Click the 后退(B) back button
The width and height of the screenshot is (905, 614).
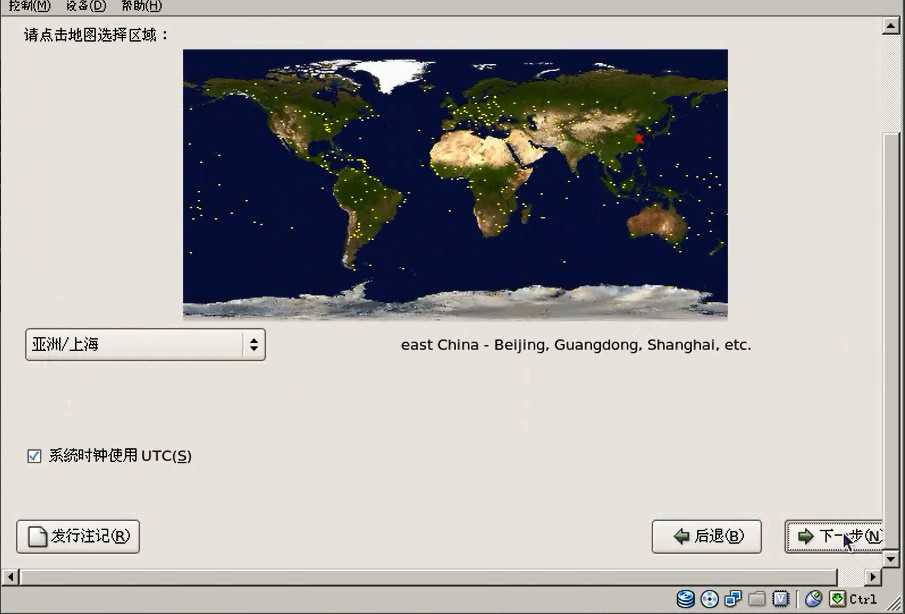tap(706, 537)
